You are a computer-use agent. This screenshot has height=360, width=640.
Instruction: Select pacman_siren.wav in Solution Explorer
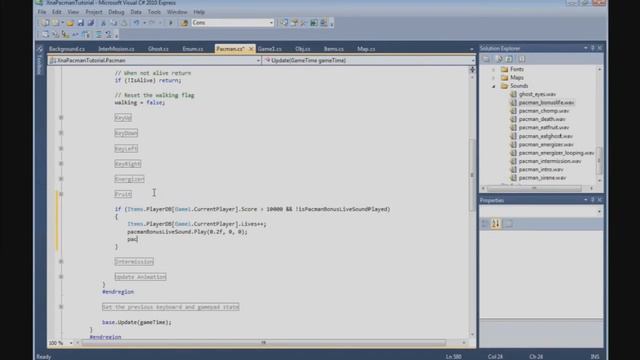542,178
